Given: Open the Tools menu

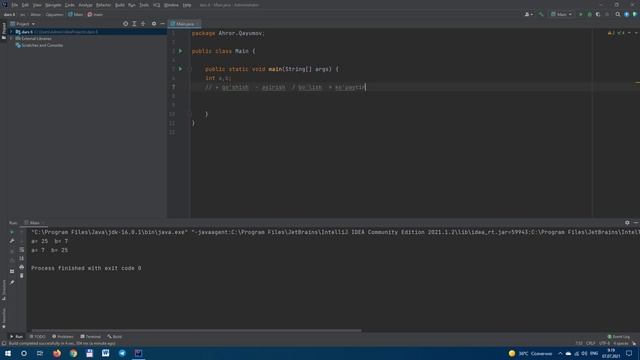Looking at the screenshot, I should [x=144, y=5].
